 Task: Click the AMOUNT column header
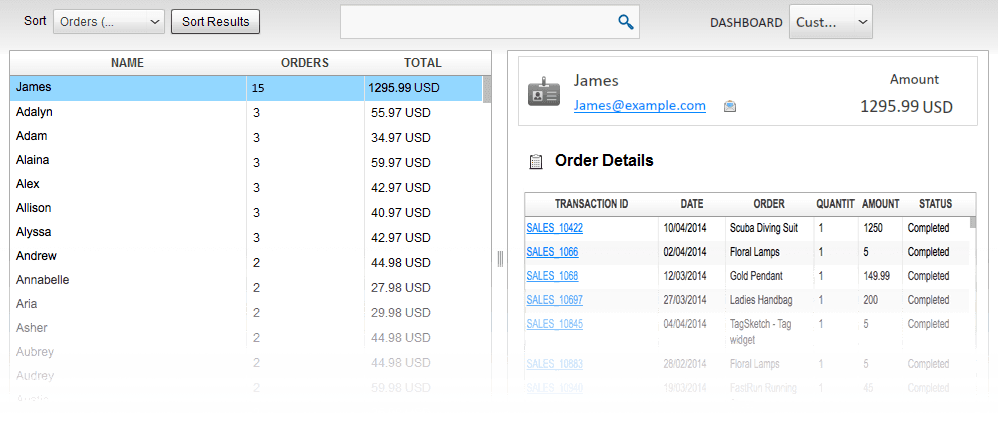click(x=880, y=204)
